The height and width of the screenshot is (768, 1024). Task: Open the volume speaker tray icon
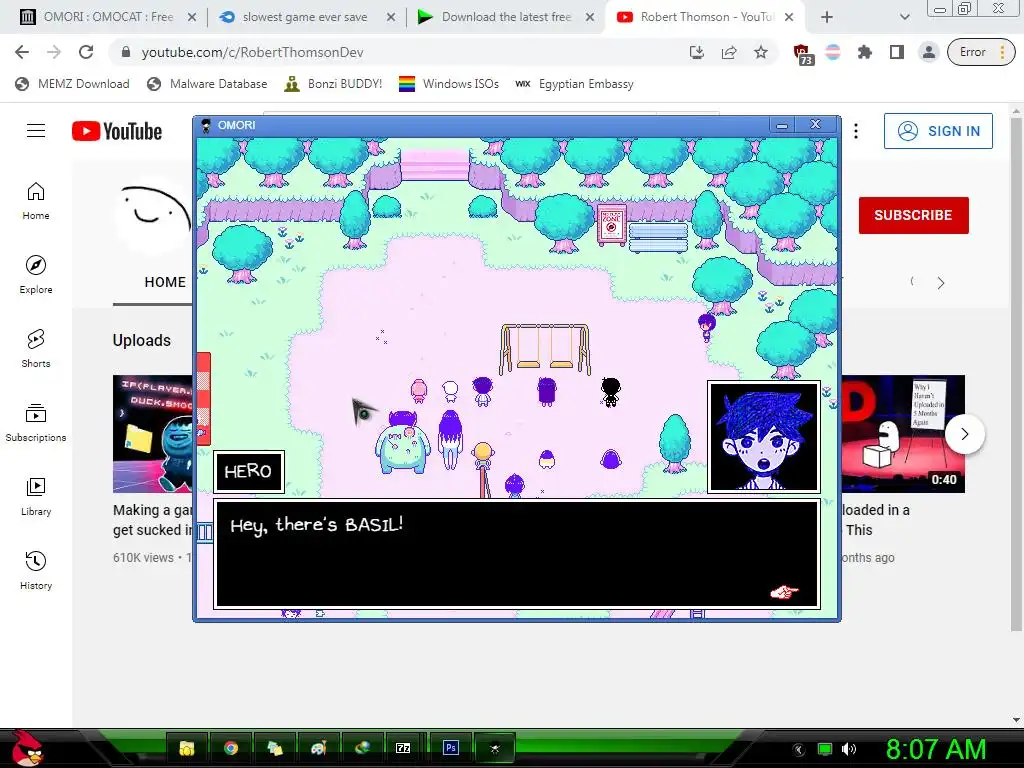tap(848, 749)
